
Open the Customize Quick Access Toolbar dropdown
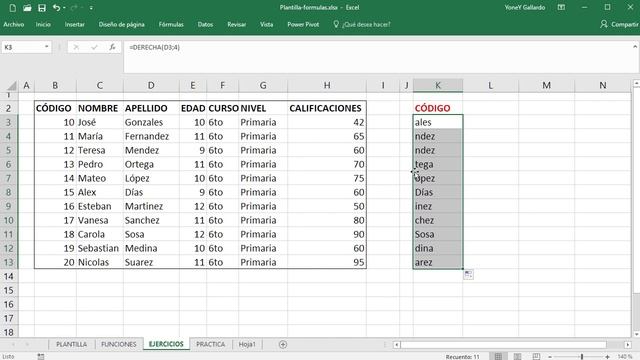pyautogui.click(x=91, y=8)
